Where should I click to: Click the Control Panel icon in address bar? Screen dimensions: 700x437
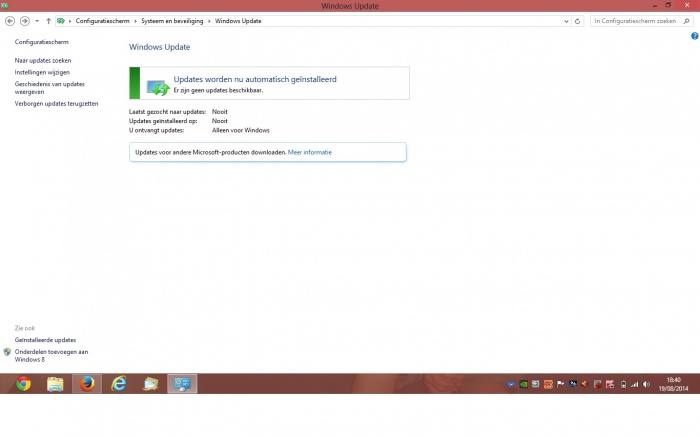tap(61, 21)
